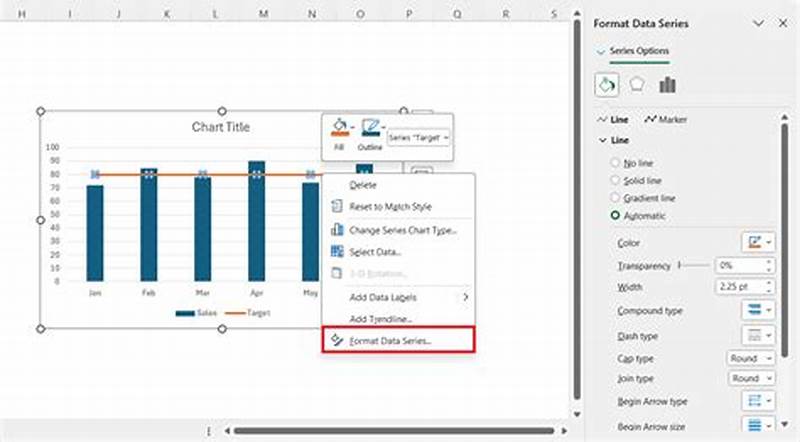Open the Dash type dropdown
The width and height of the screenshot is (800, 442).
[x=758, y=335]
